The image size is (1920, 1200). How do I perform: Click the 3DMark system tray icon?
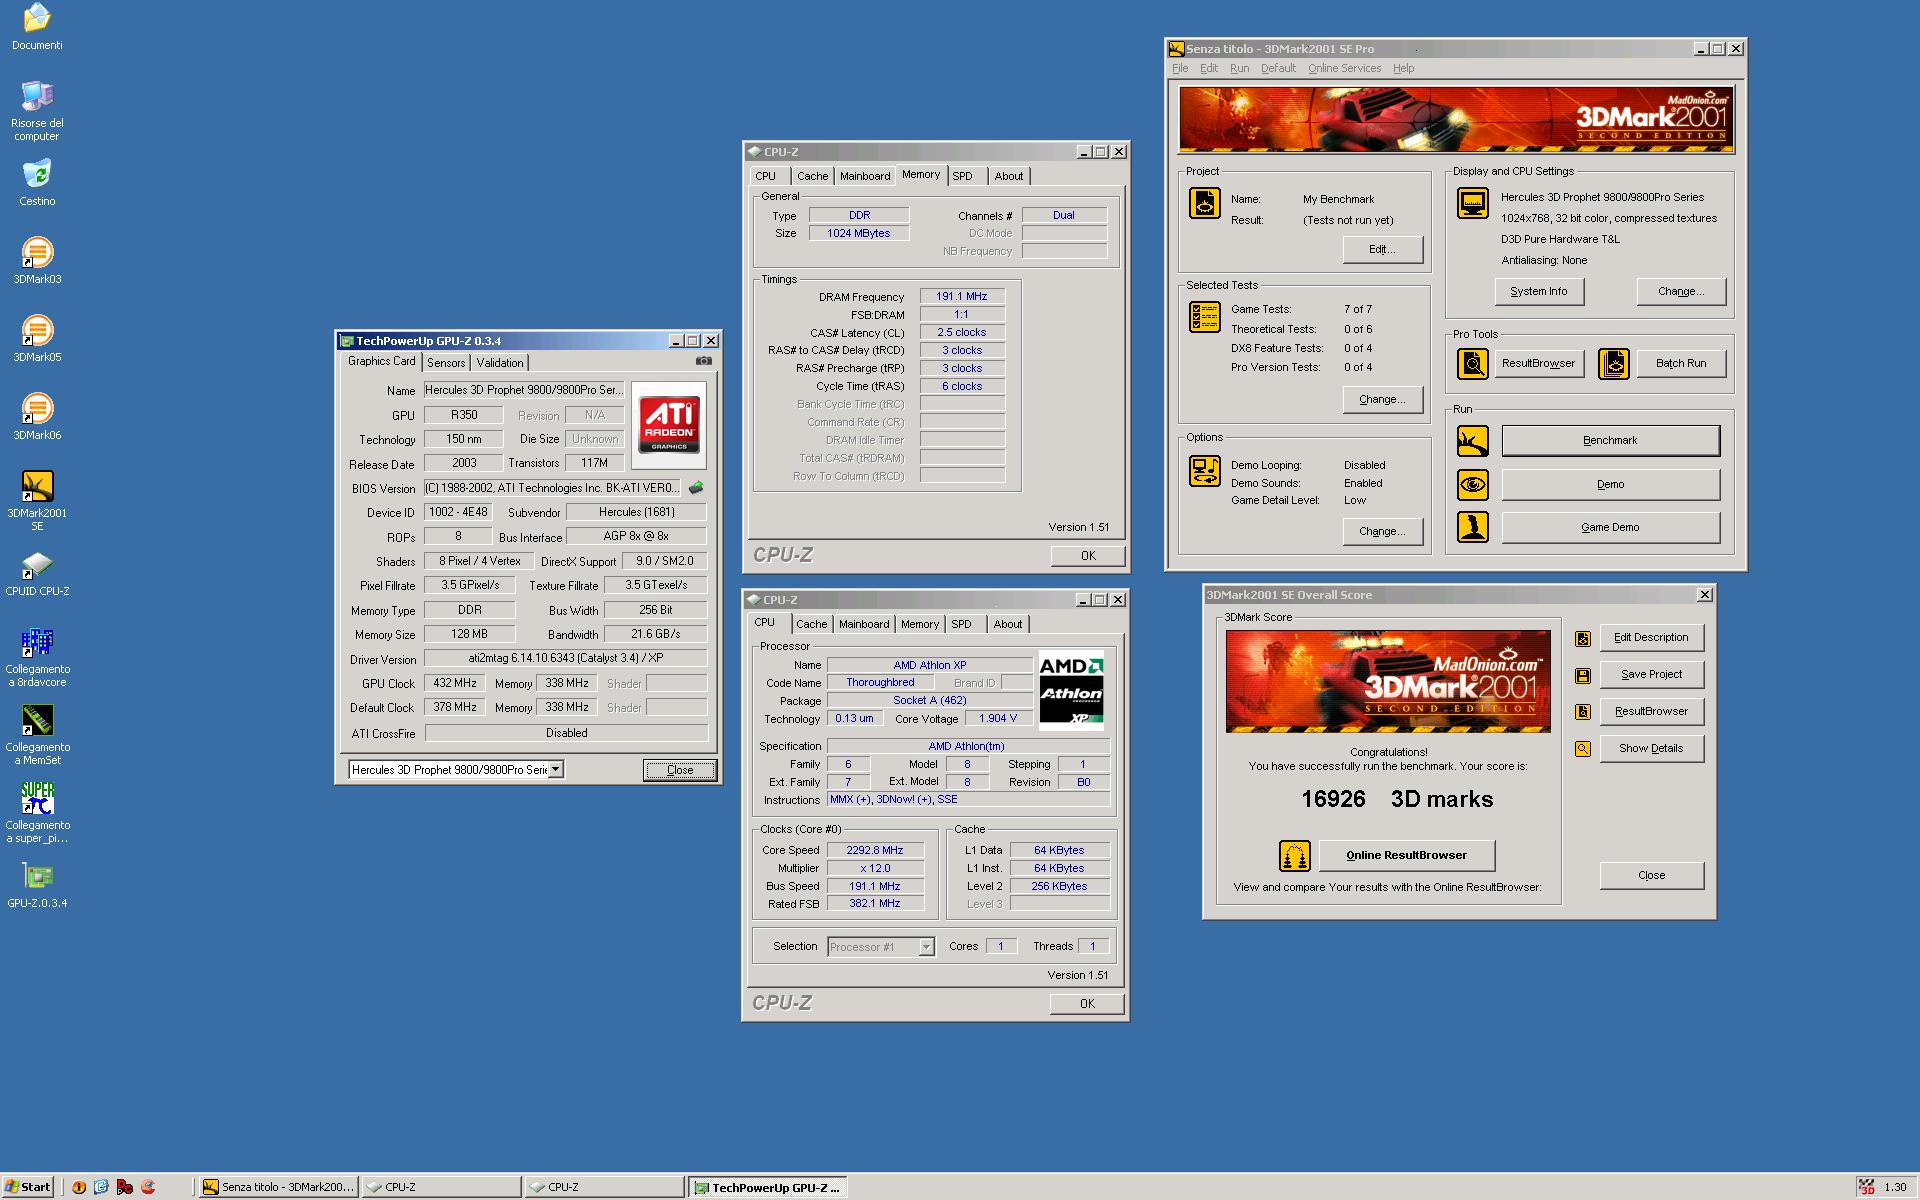click(1866, 1187)
